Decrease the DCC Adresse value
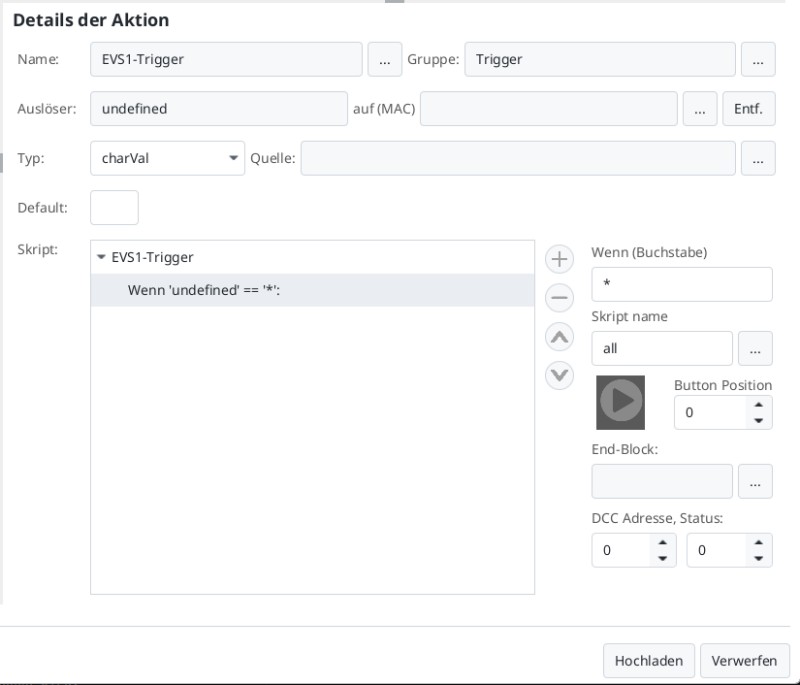The image size is (800, 685). [663, 558]
